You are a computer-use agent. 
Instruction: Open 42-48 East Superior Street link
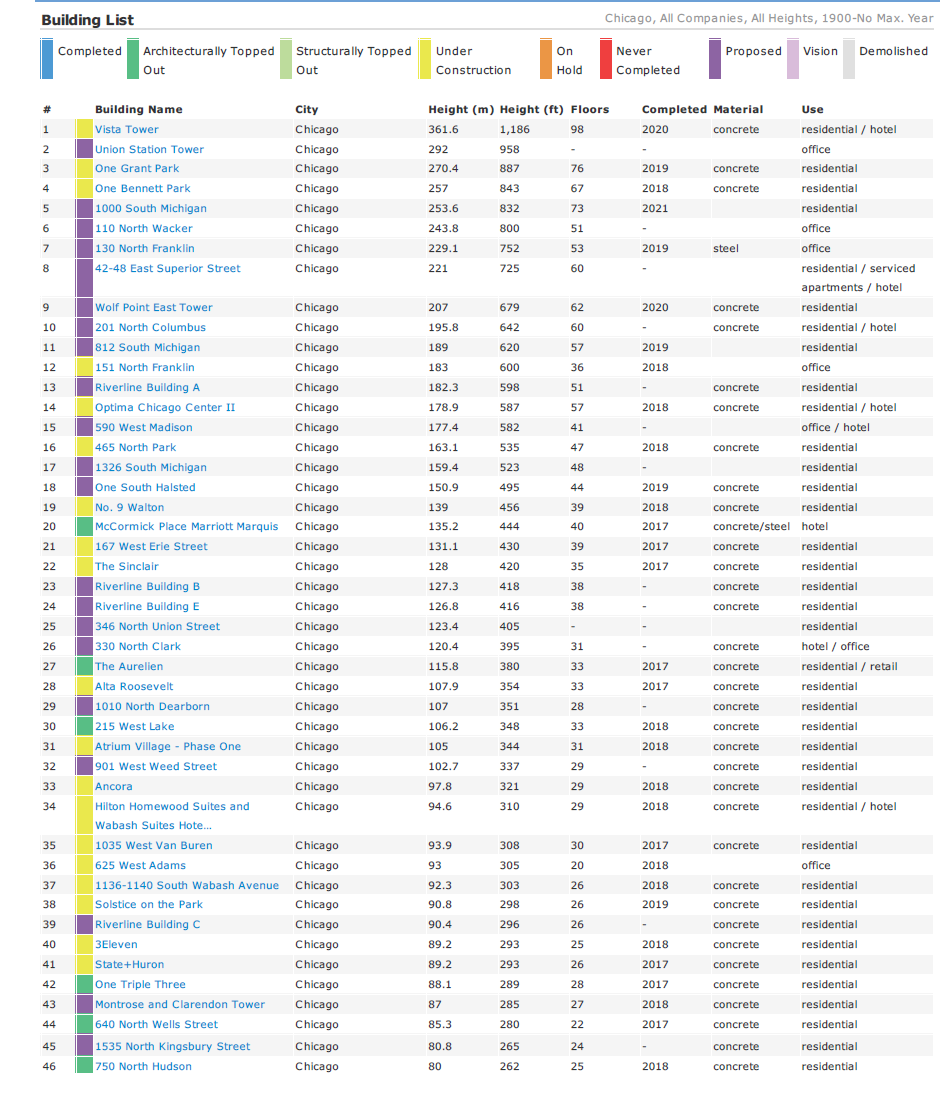click(167, 268)
